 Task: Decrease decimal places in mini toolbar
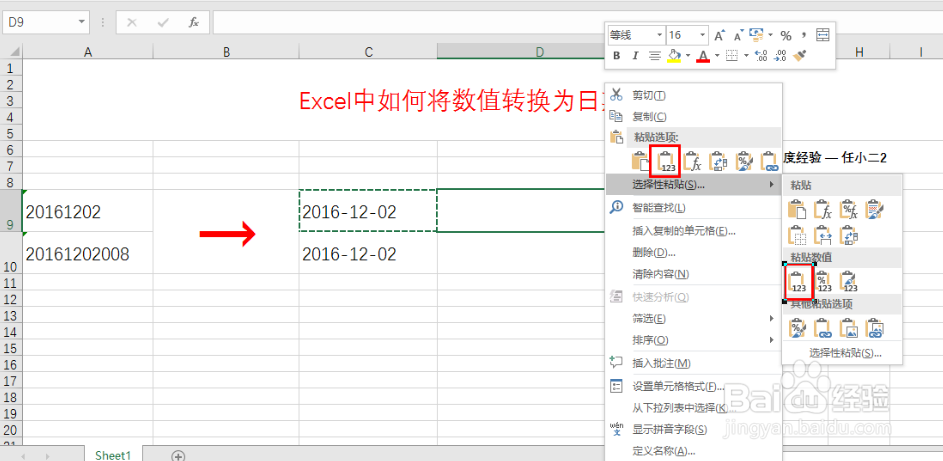click(780, 56)
